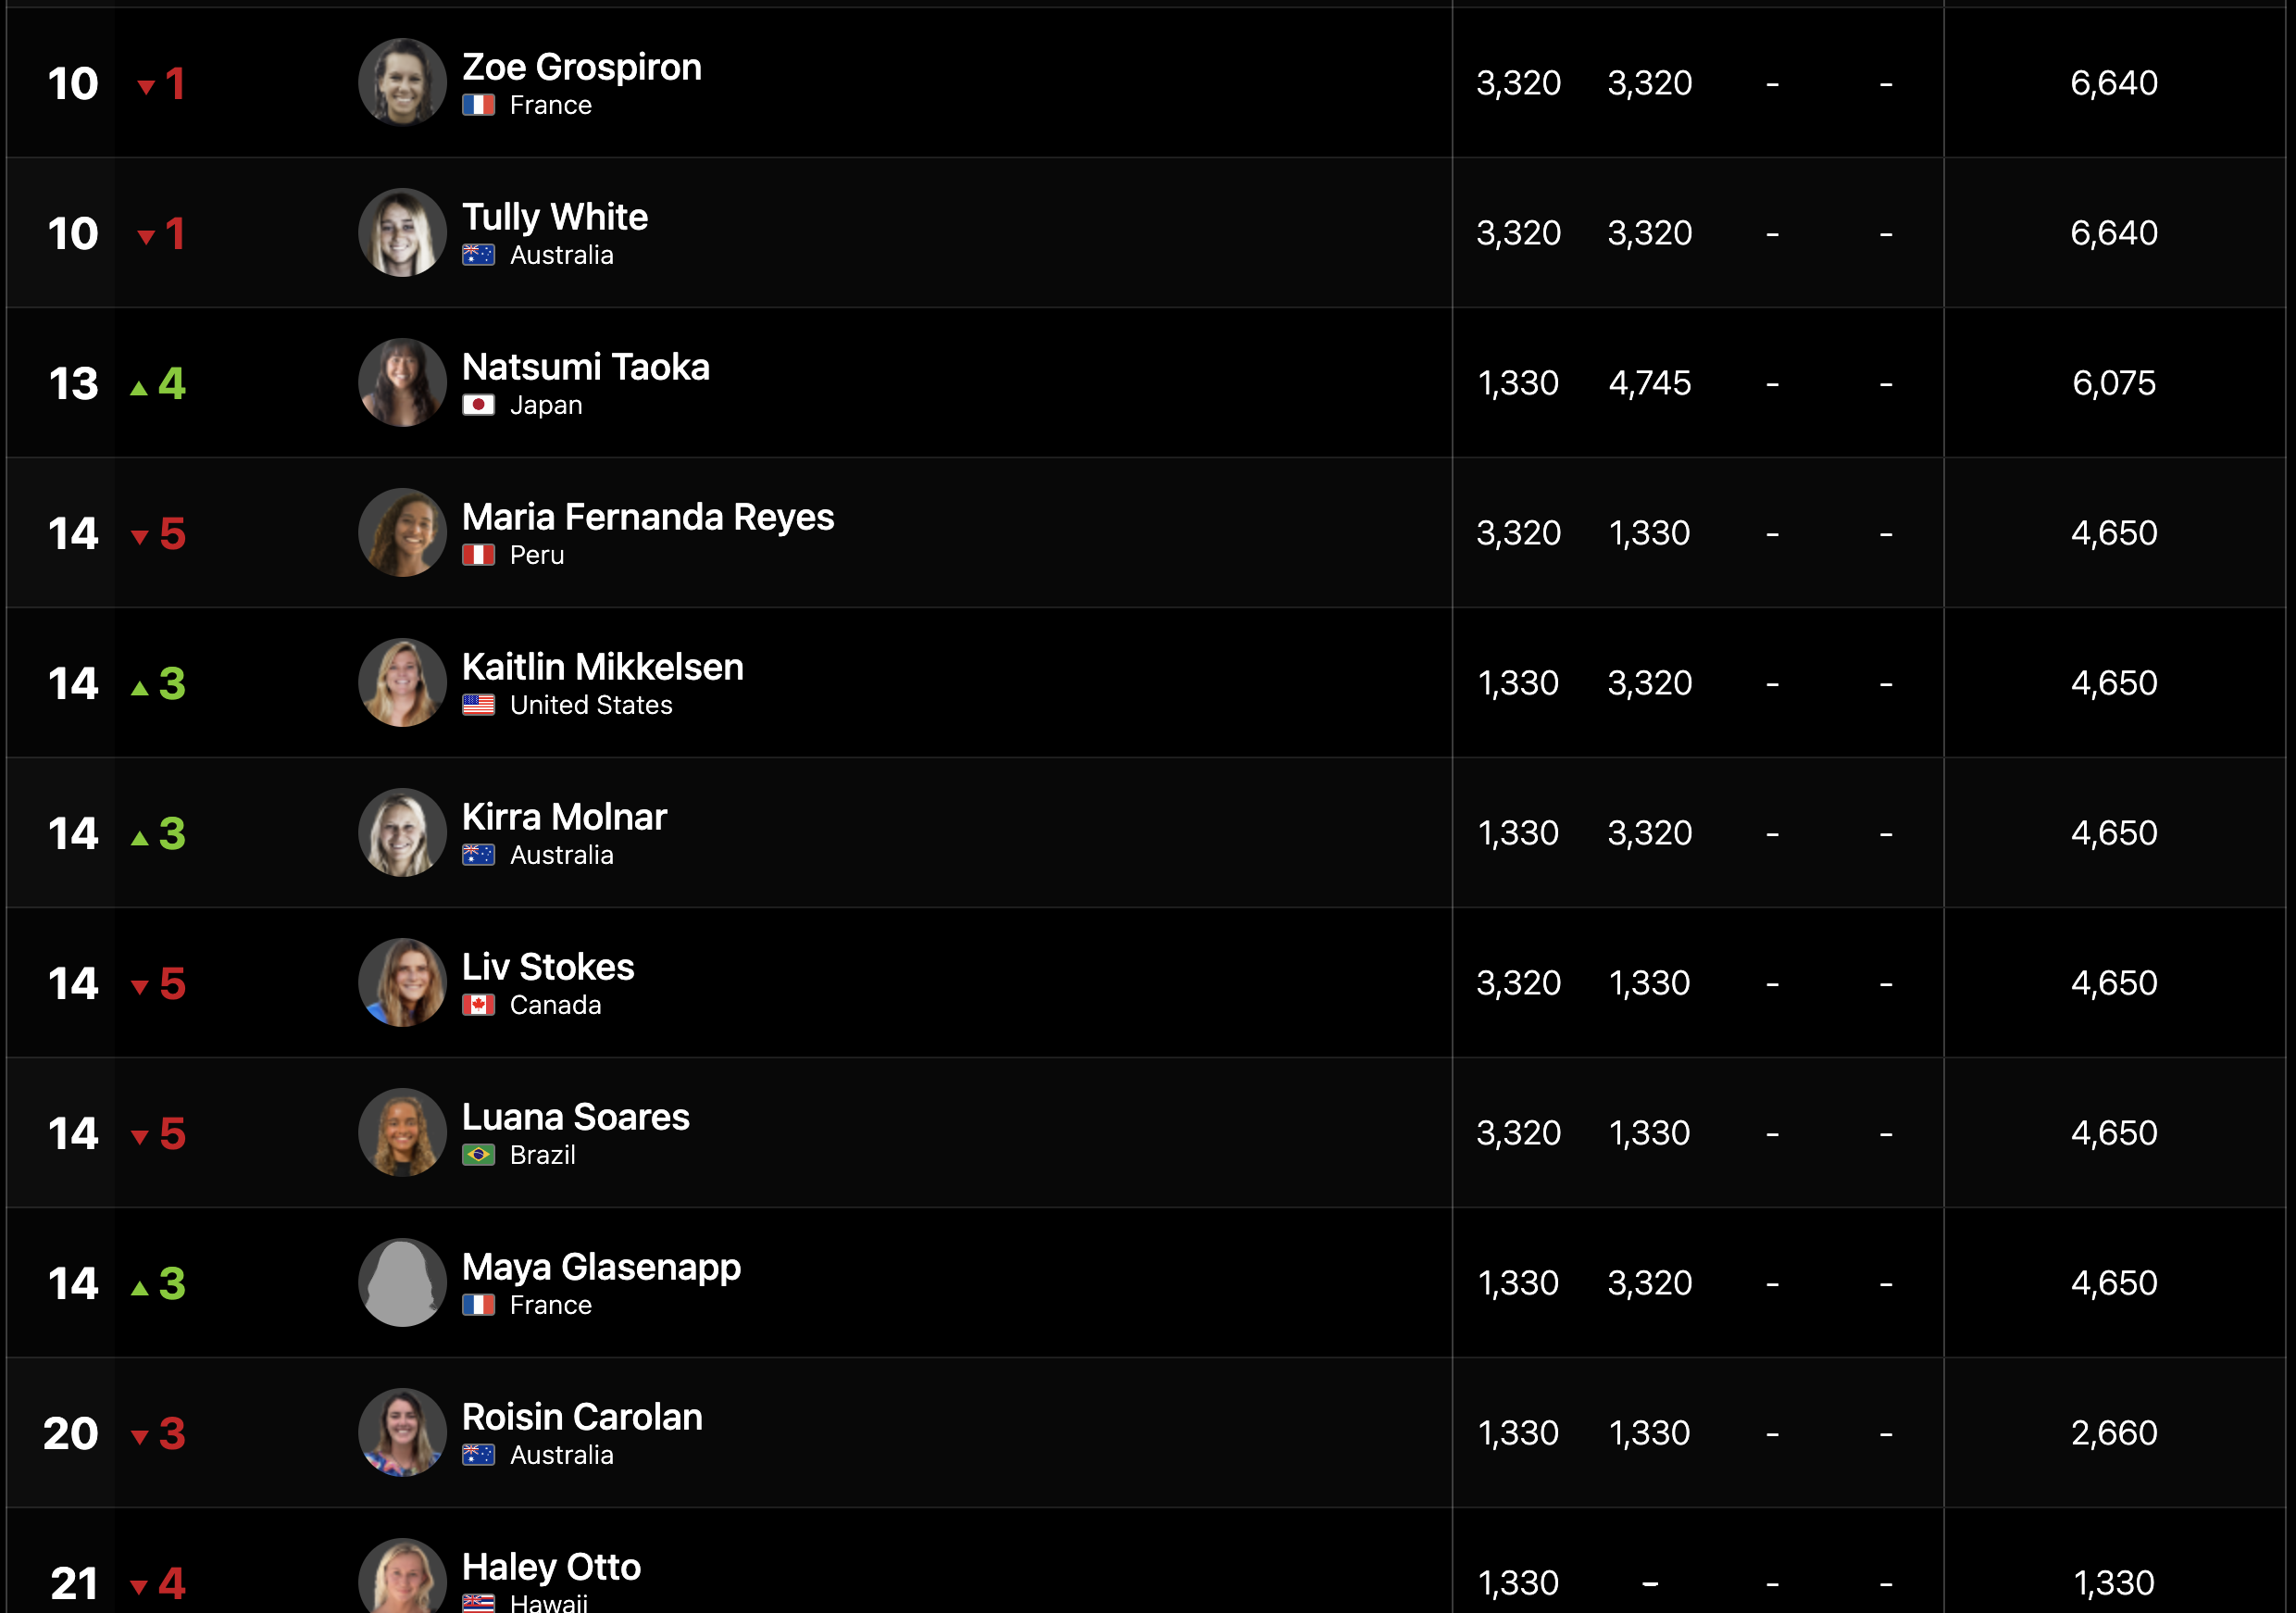The width and height of the screenshot is (2296, 1613).
Task: Open Natsumi Taoka's profile link
Action: pos(586,367)
